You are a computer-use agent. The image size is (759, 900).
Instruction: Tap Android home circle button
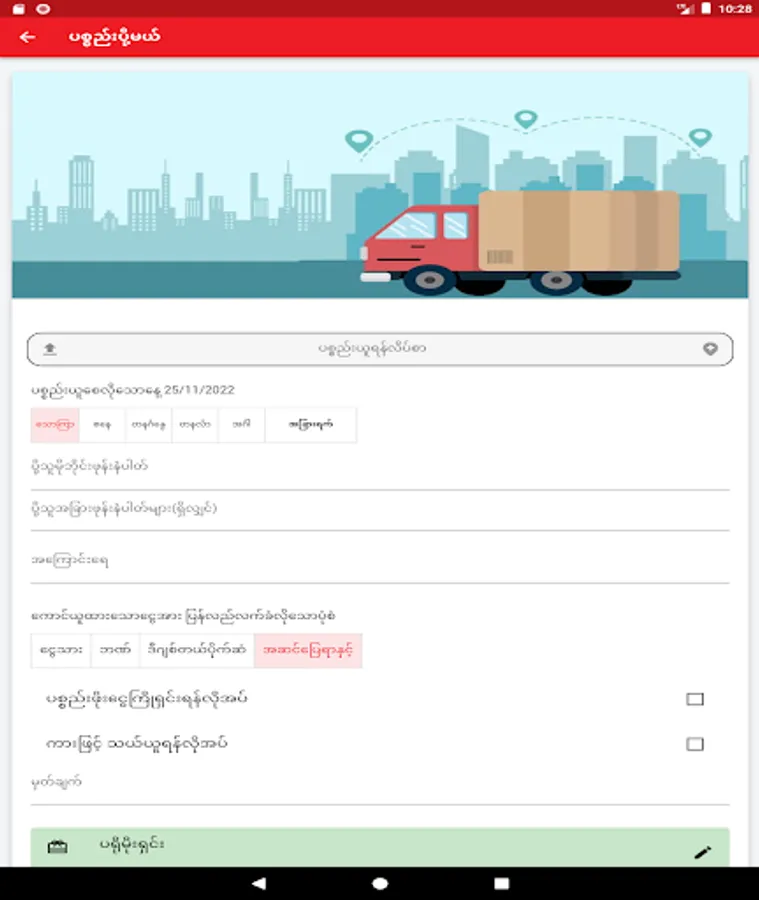click(x=380, y=883)
